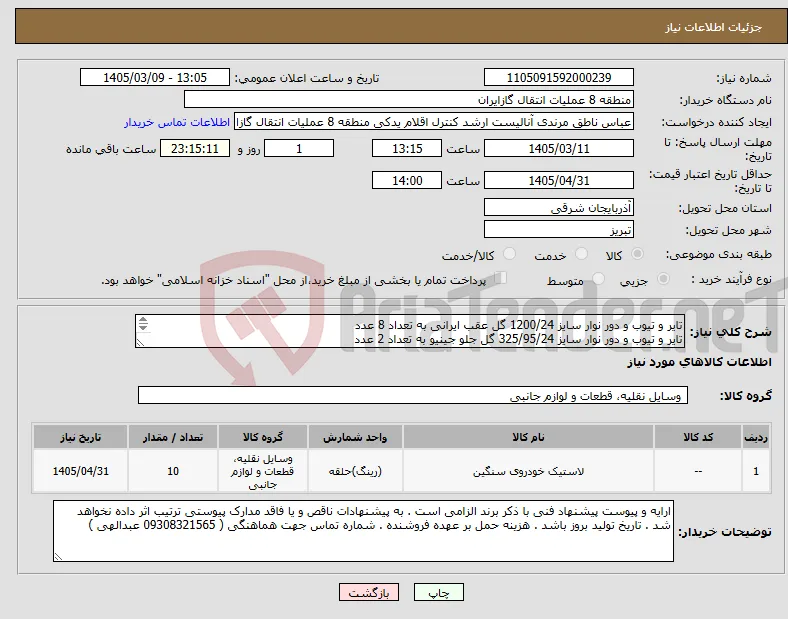Click scroll down arrow in شرح کلی نیاز box
Image resolution: width=788 pixels, height=619 pixels.
click(143, 328)
